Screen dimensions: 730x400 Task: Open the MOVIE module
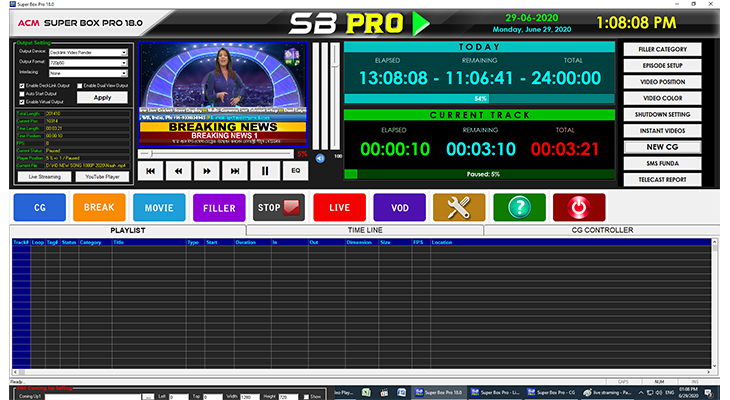159,208
